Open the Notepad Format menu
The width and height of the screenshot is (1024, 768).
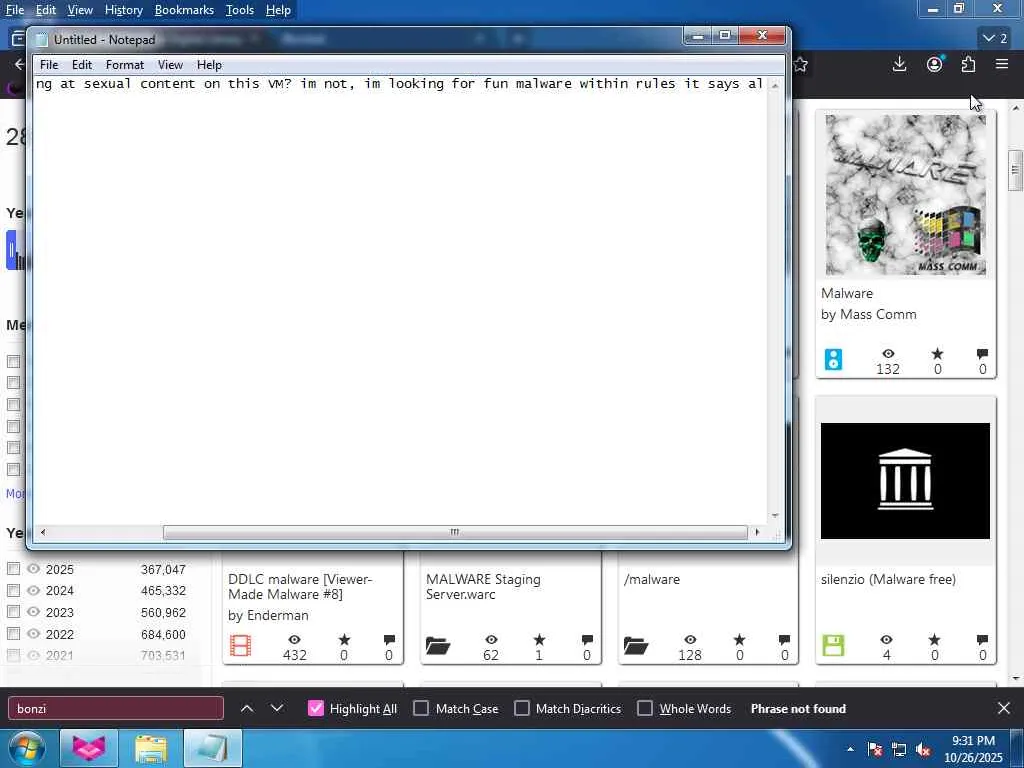[125, 65]
